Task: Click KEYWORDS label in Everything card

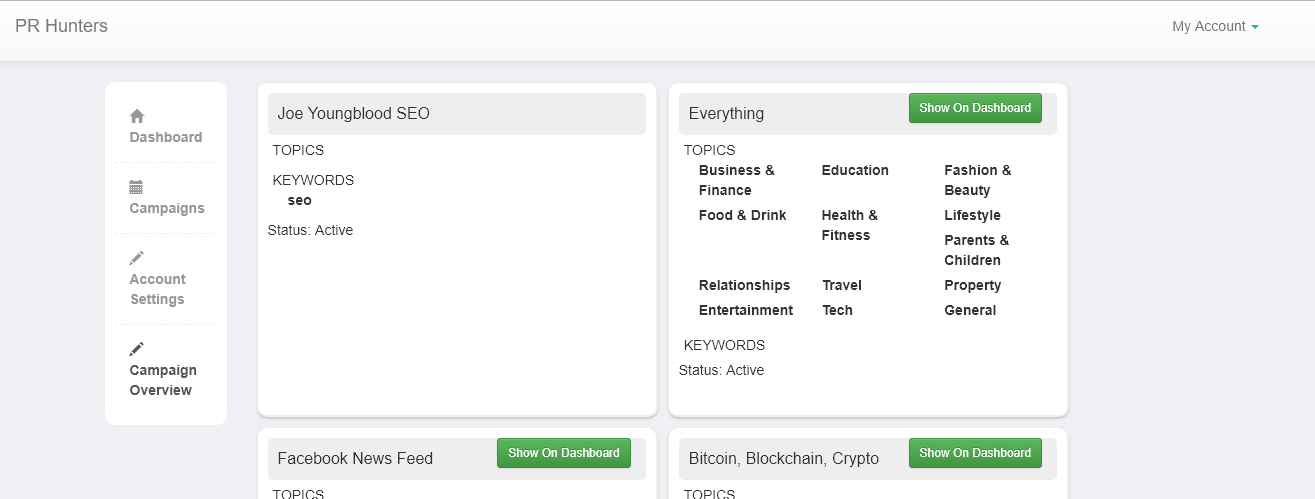Action: point(724,345)
